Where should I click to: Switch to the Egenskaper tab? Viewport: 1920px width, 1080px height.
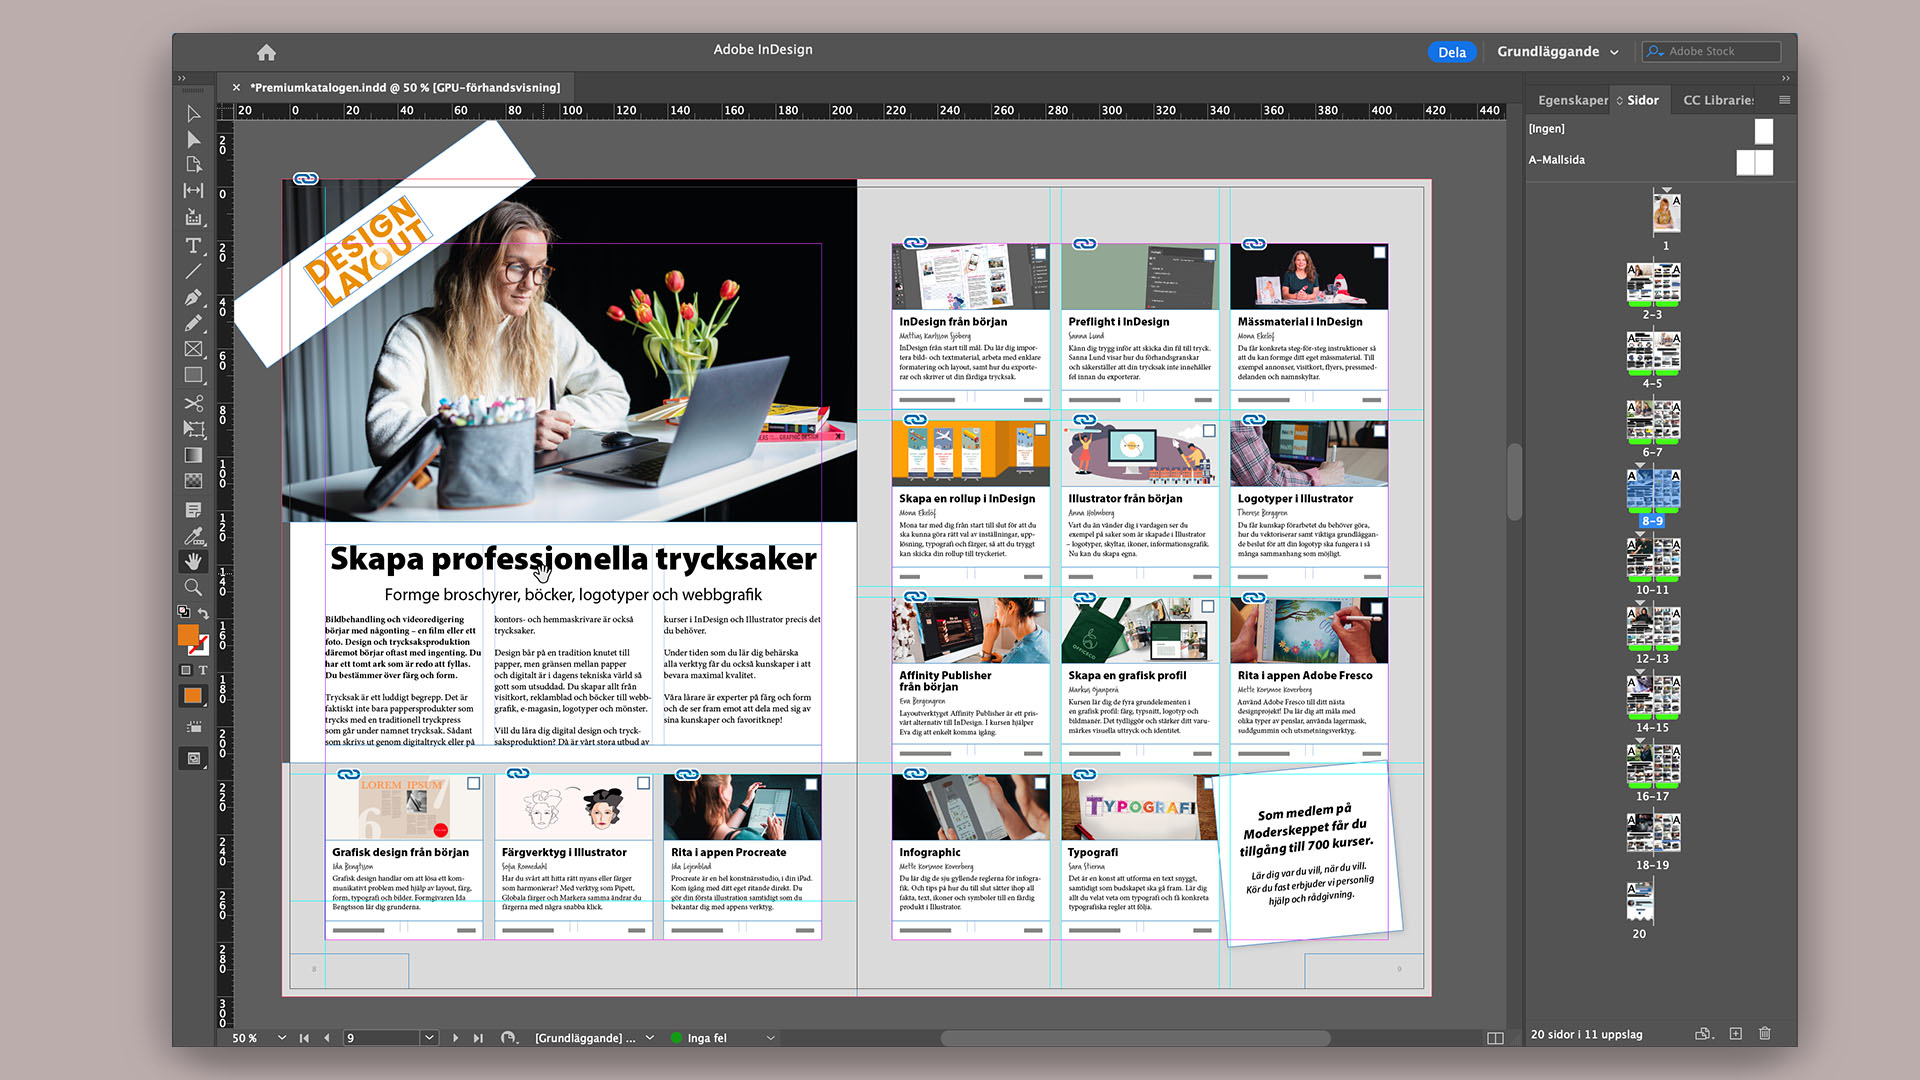(1571, 100)
